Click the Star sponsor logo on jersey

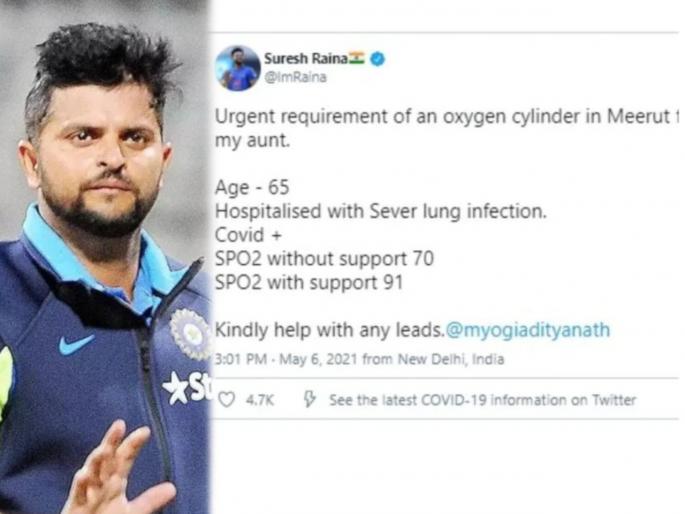187,388
